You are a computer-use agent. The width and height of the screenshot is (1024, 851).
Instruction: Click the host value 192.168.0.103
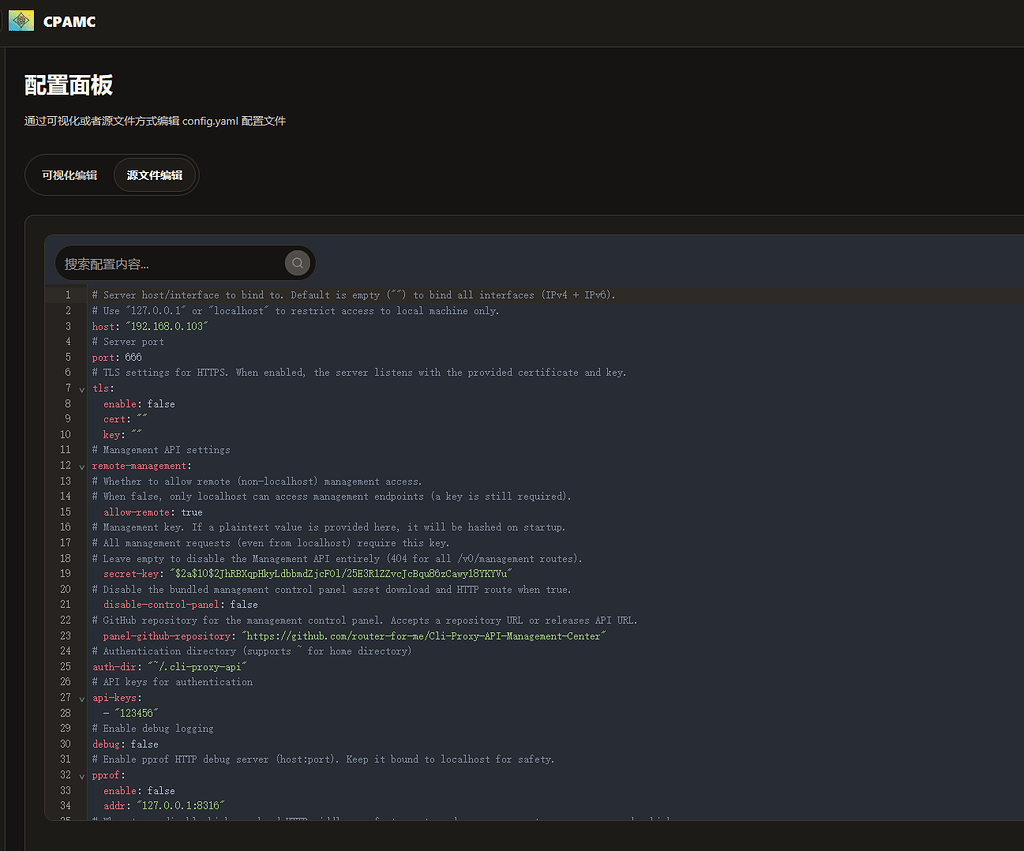click(167, 326)
